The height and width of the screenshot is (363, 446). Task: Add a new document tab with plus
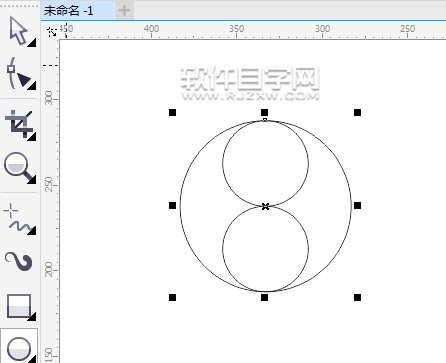coord(124,11)
